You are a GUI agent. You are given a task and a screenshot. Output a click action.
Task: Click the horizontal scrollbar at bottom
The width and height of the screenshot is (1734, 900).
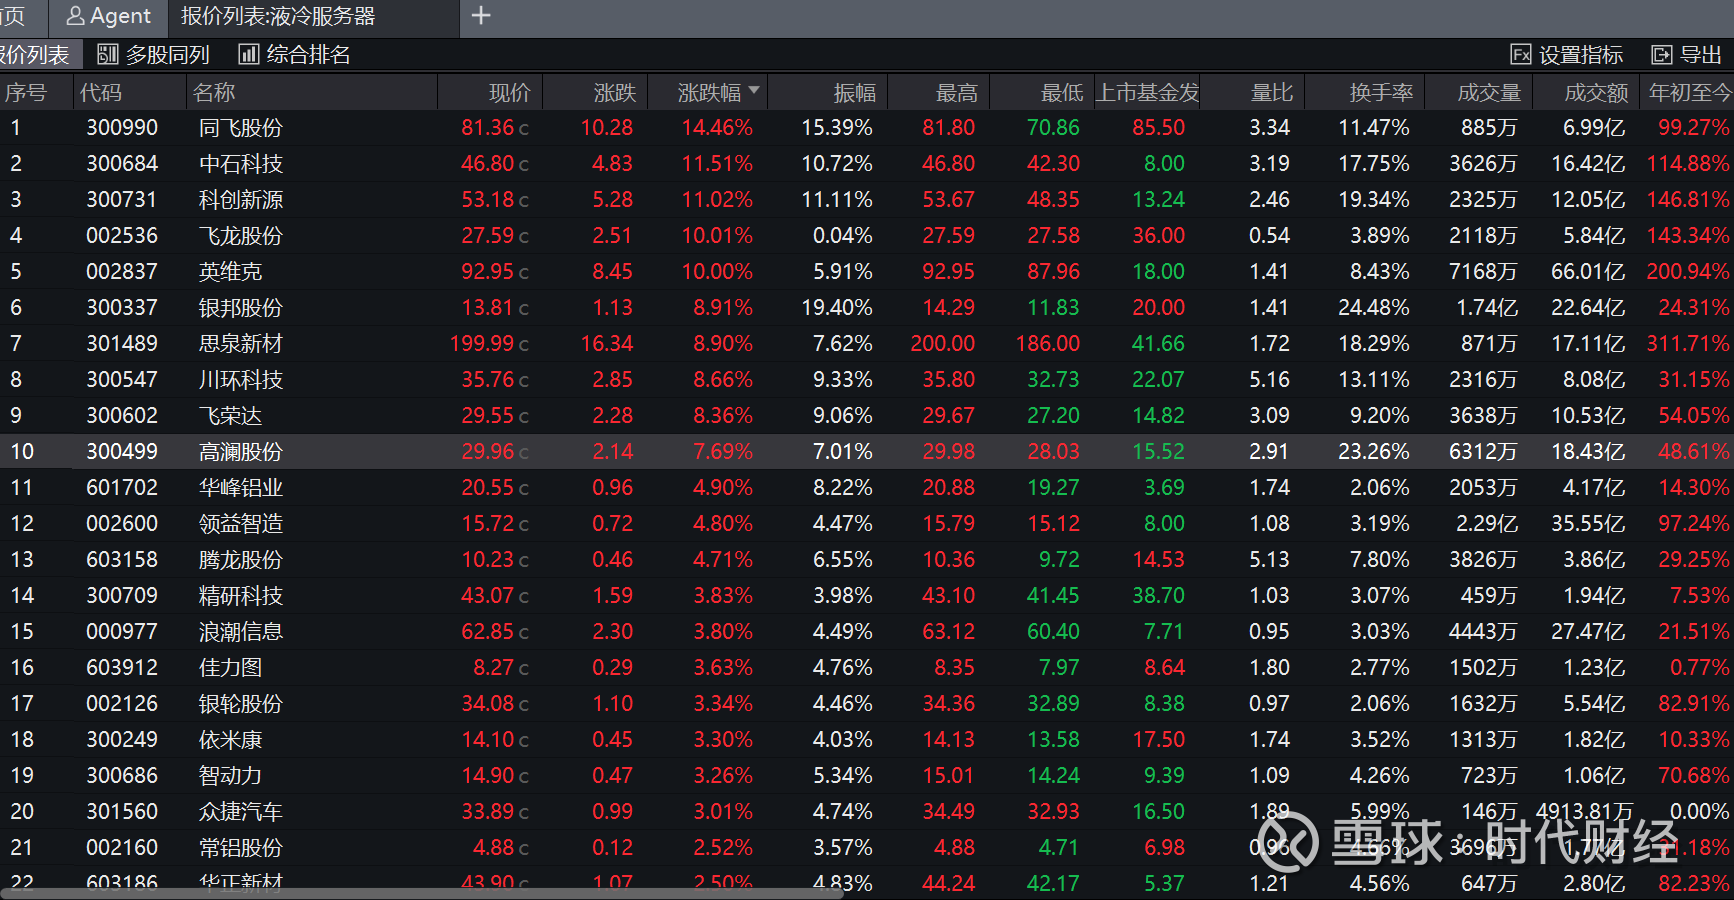[x=420, y=893]
